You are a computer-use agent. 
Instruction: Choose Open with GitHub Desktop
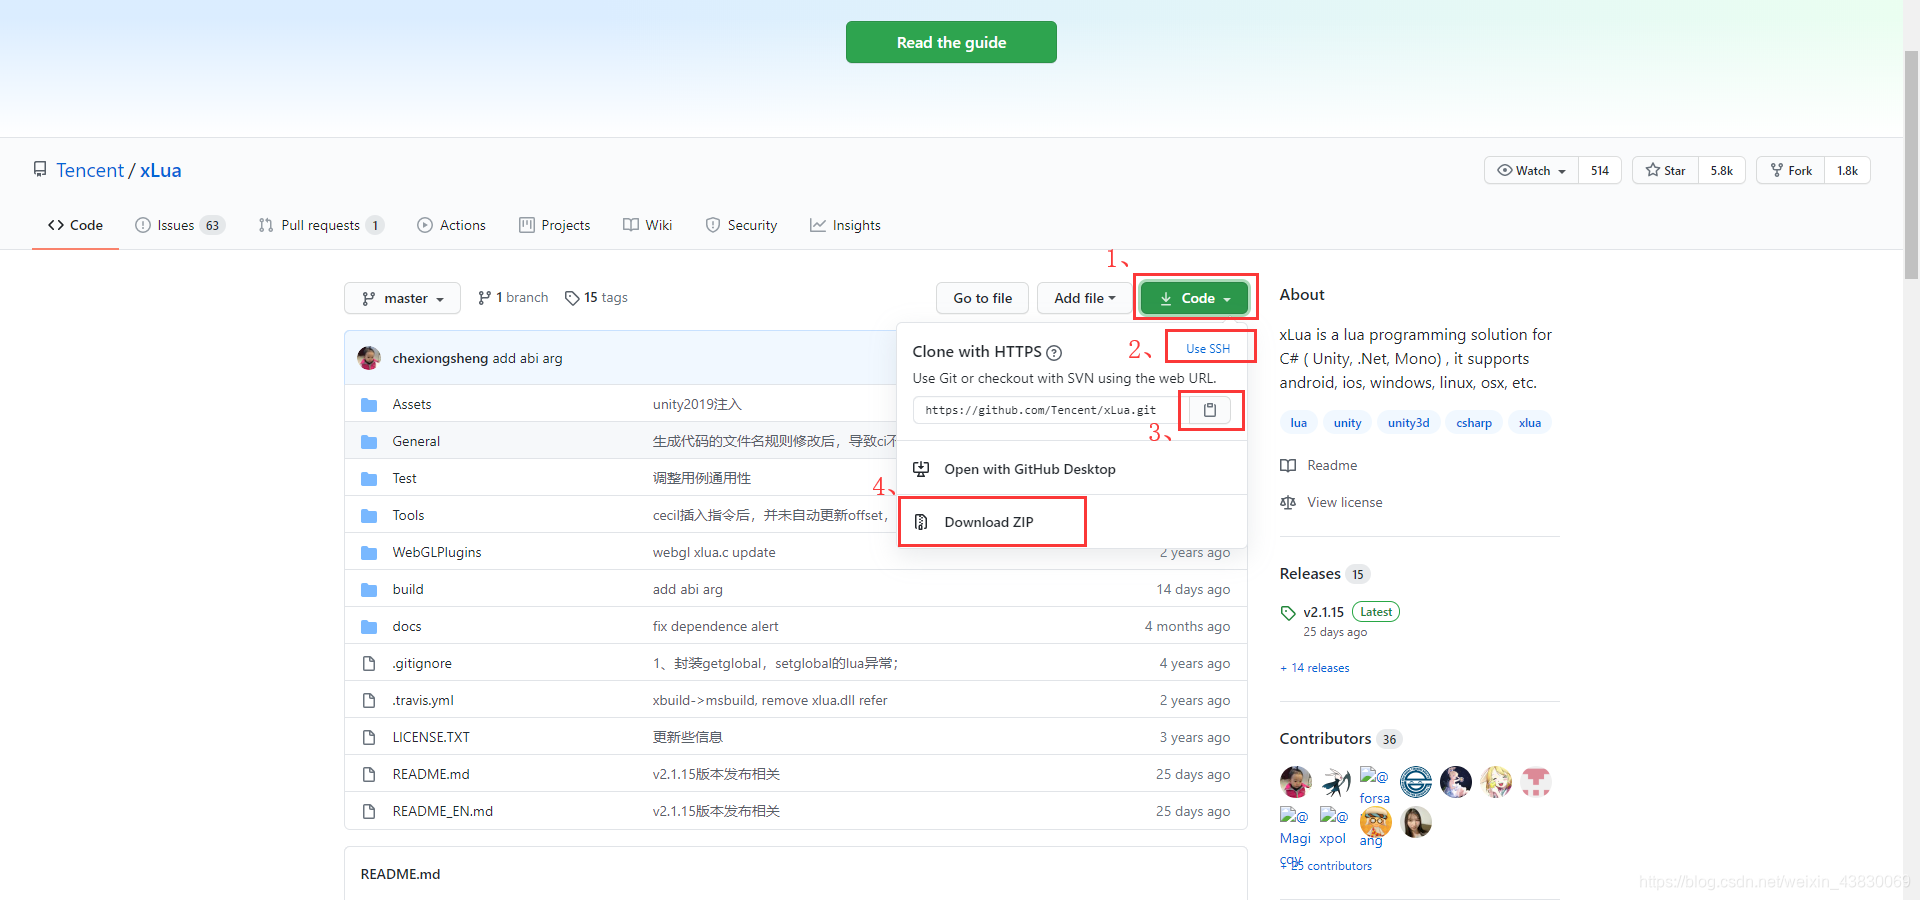tap(1030, 469)
